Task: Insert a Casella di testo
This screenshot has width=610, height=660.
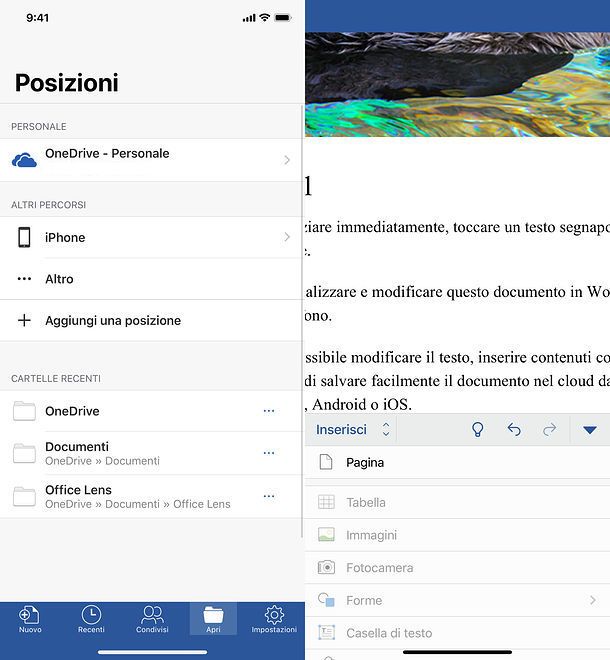Action: click(458, 633)
